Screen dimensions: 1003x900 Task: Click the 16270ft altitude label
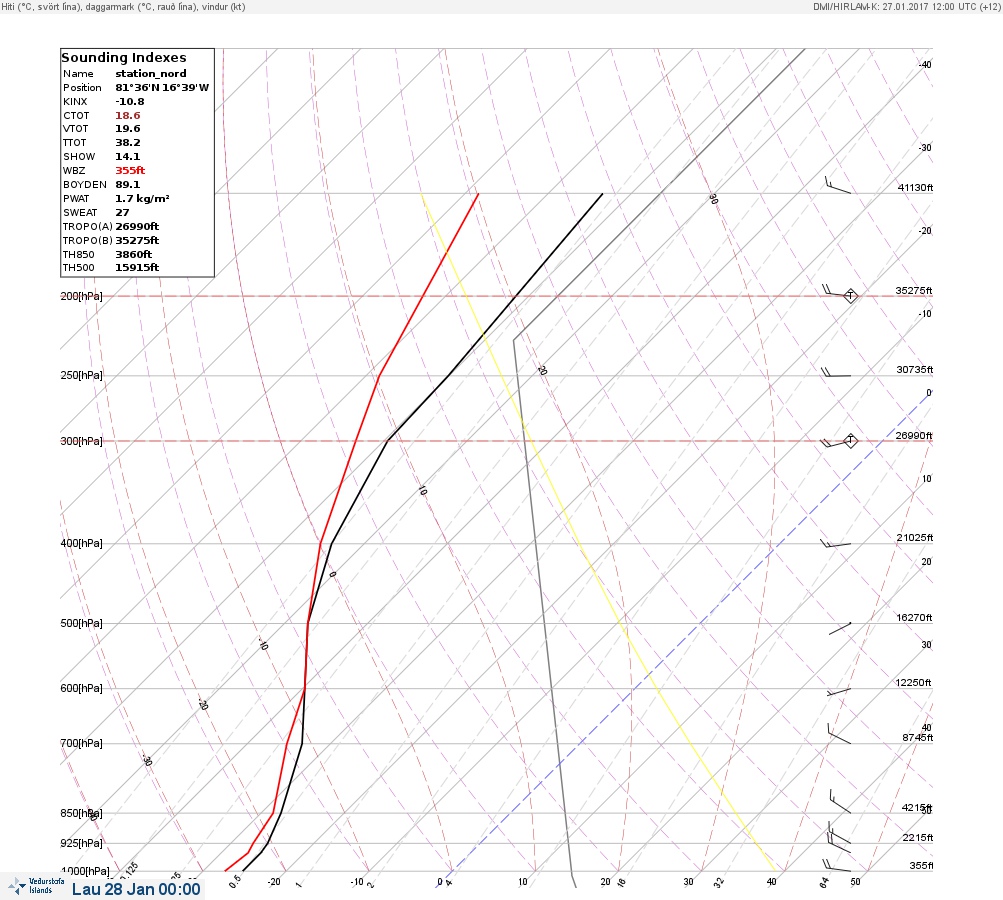(914, 617)
